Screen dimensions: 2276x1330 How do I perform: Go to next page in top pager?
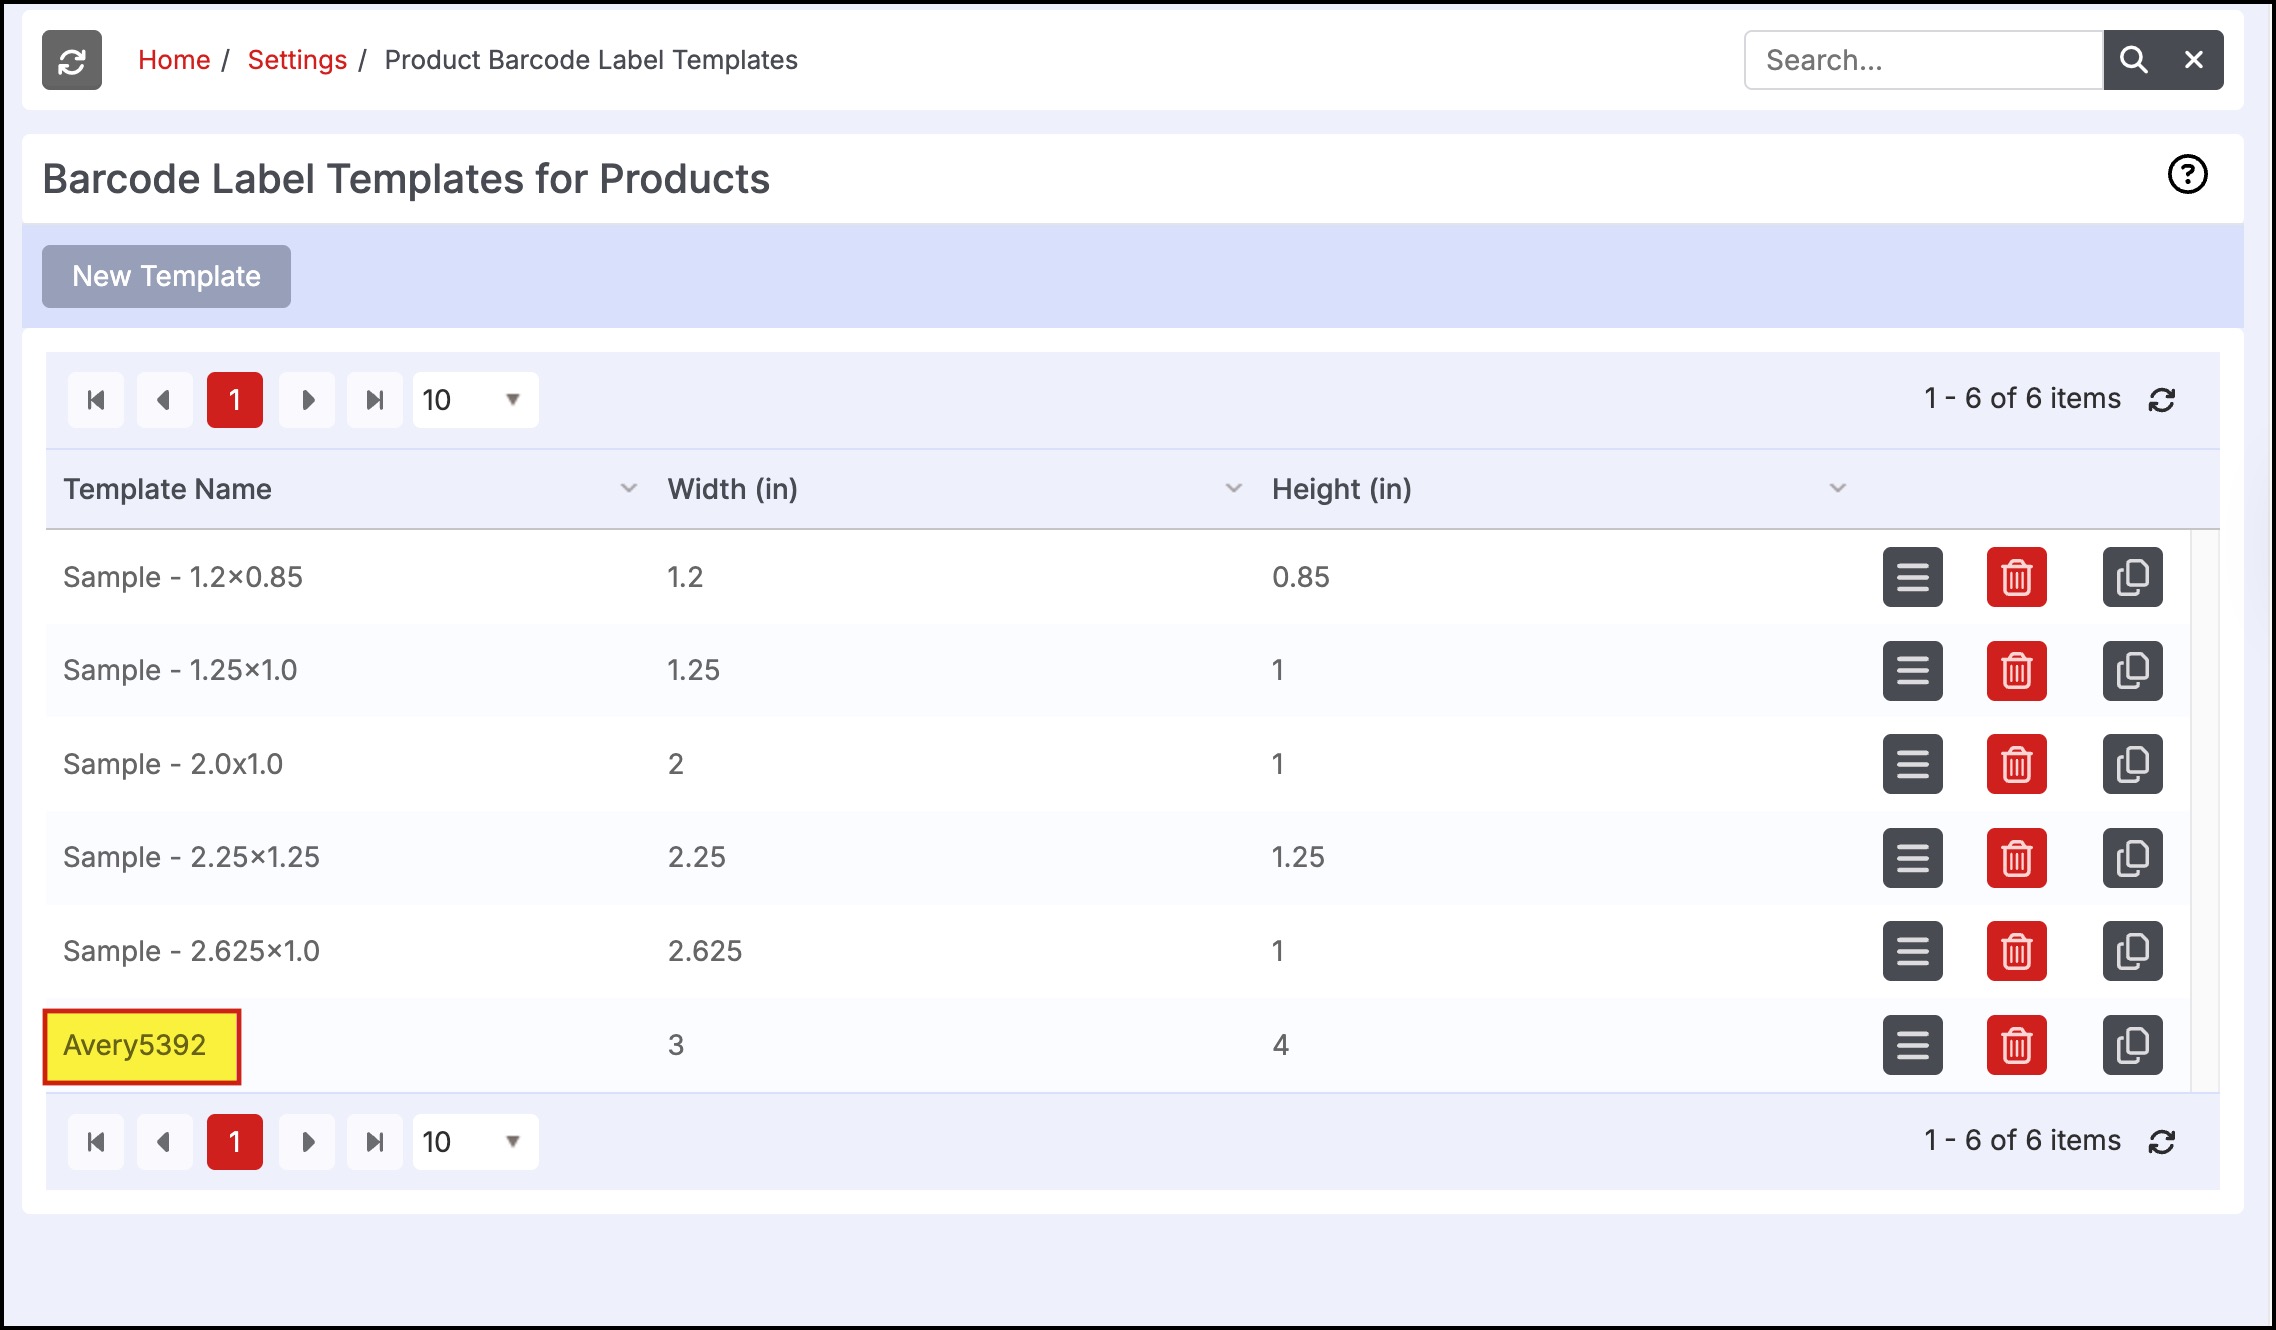point(307,400)
